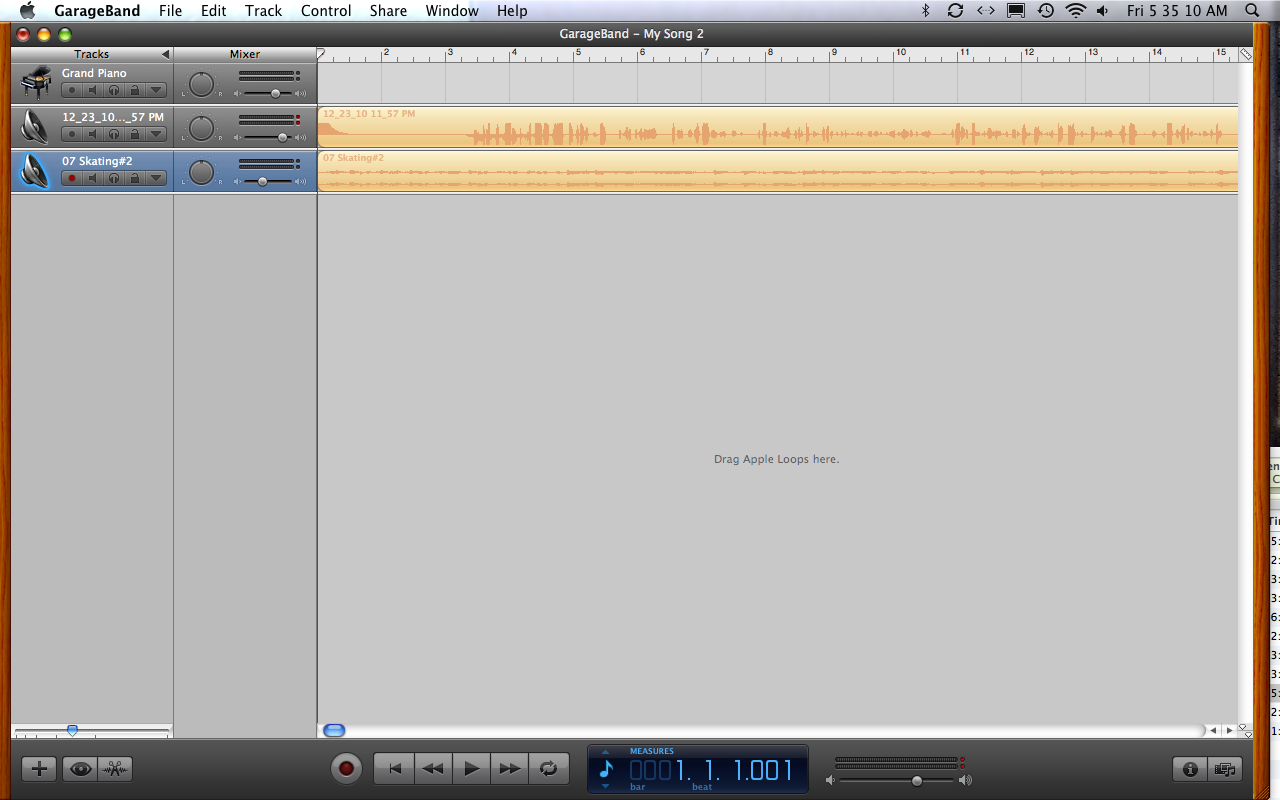Show automation for Grand Piano track
The image size is (1280, 800).
(156, 90)
